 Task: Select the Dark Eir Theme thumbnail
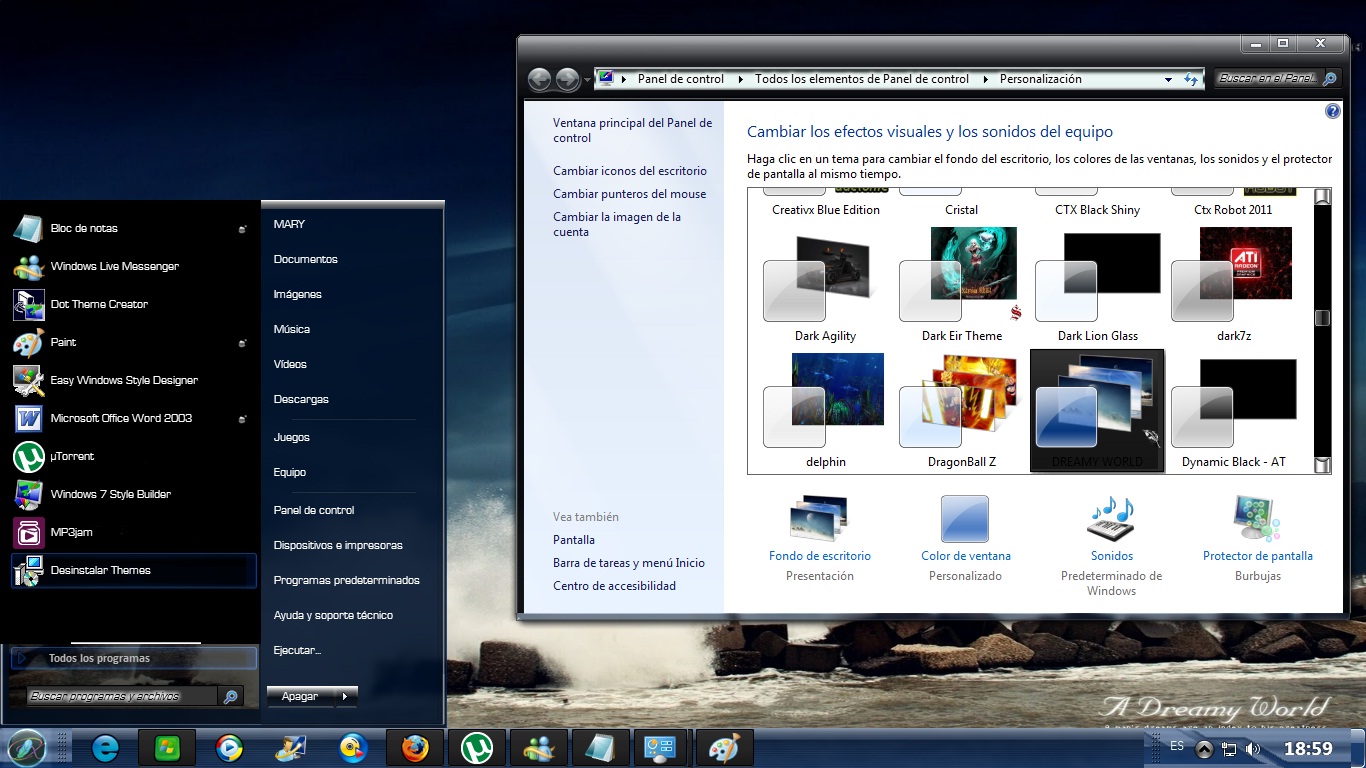pyautogui.click(x=961, y=284)
